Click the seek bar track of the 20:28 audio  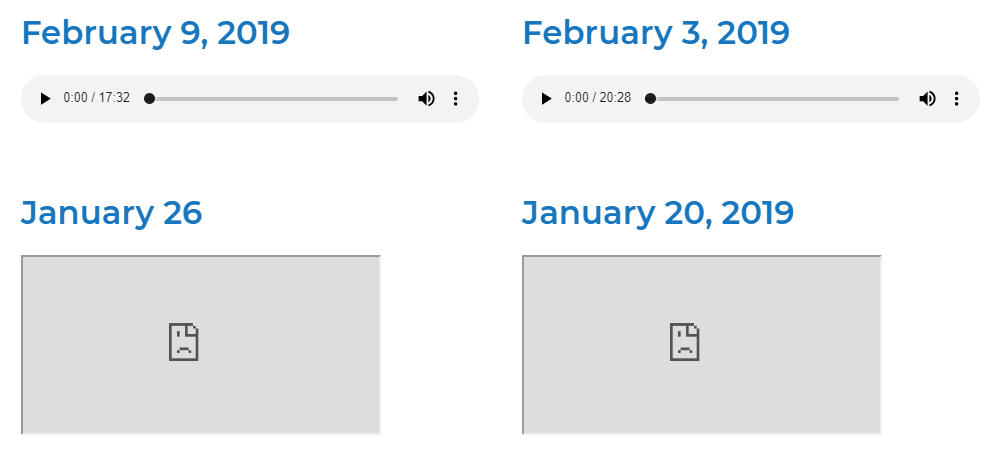point(780,99)
